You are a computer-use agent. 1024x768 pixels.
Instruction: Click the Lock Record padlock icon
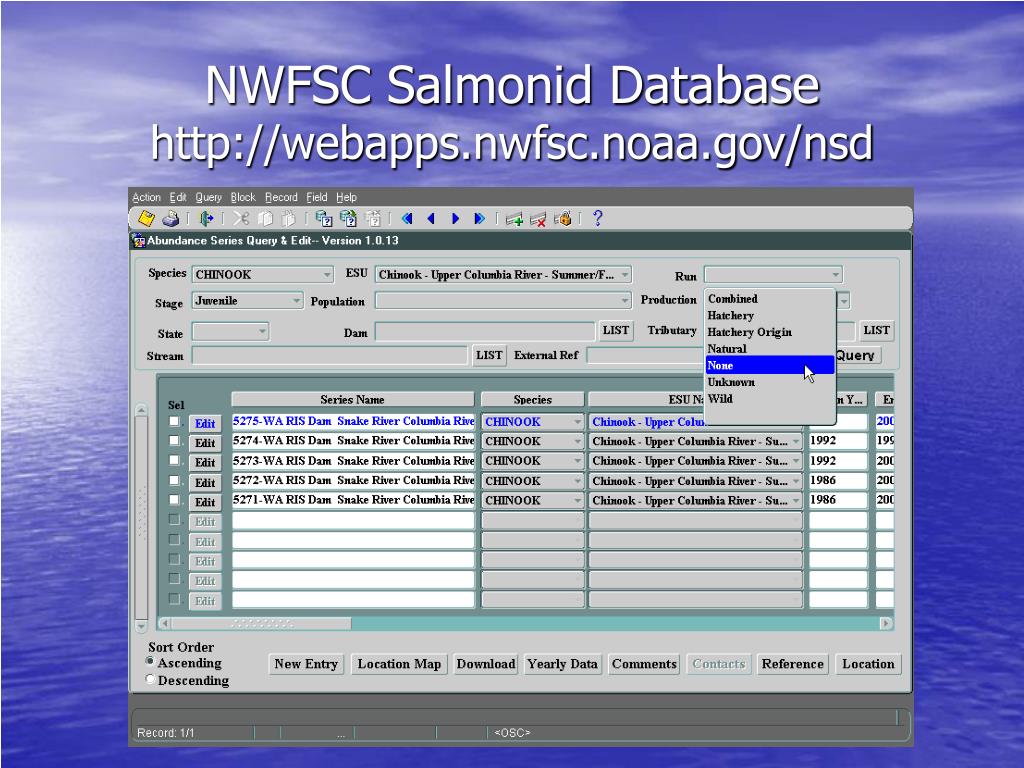pos(562,219)
